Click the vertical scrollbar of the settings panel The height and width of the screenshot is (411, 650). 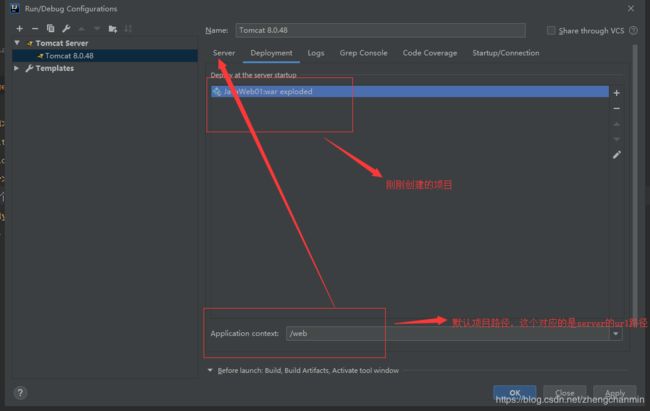(x=635, y=180)
